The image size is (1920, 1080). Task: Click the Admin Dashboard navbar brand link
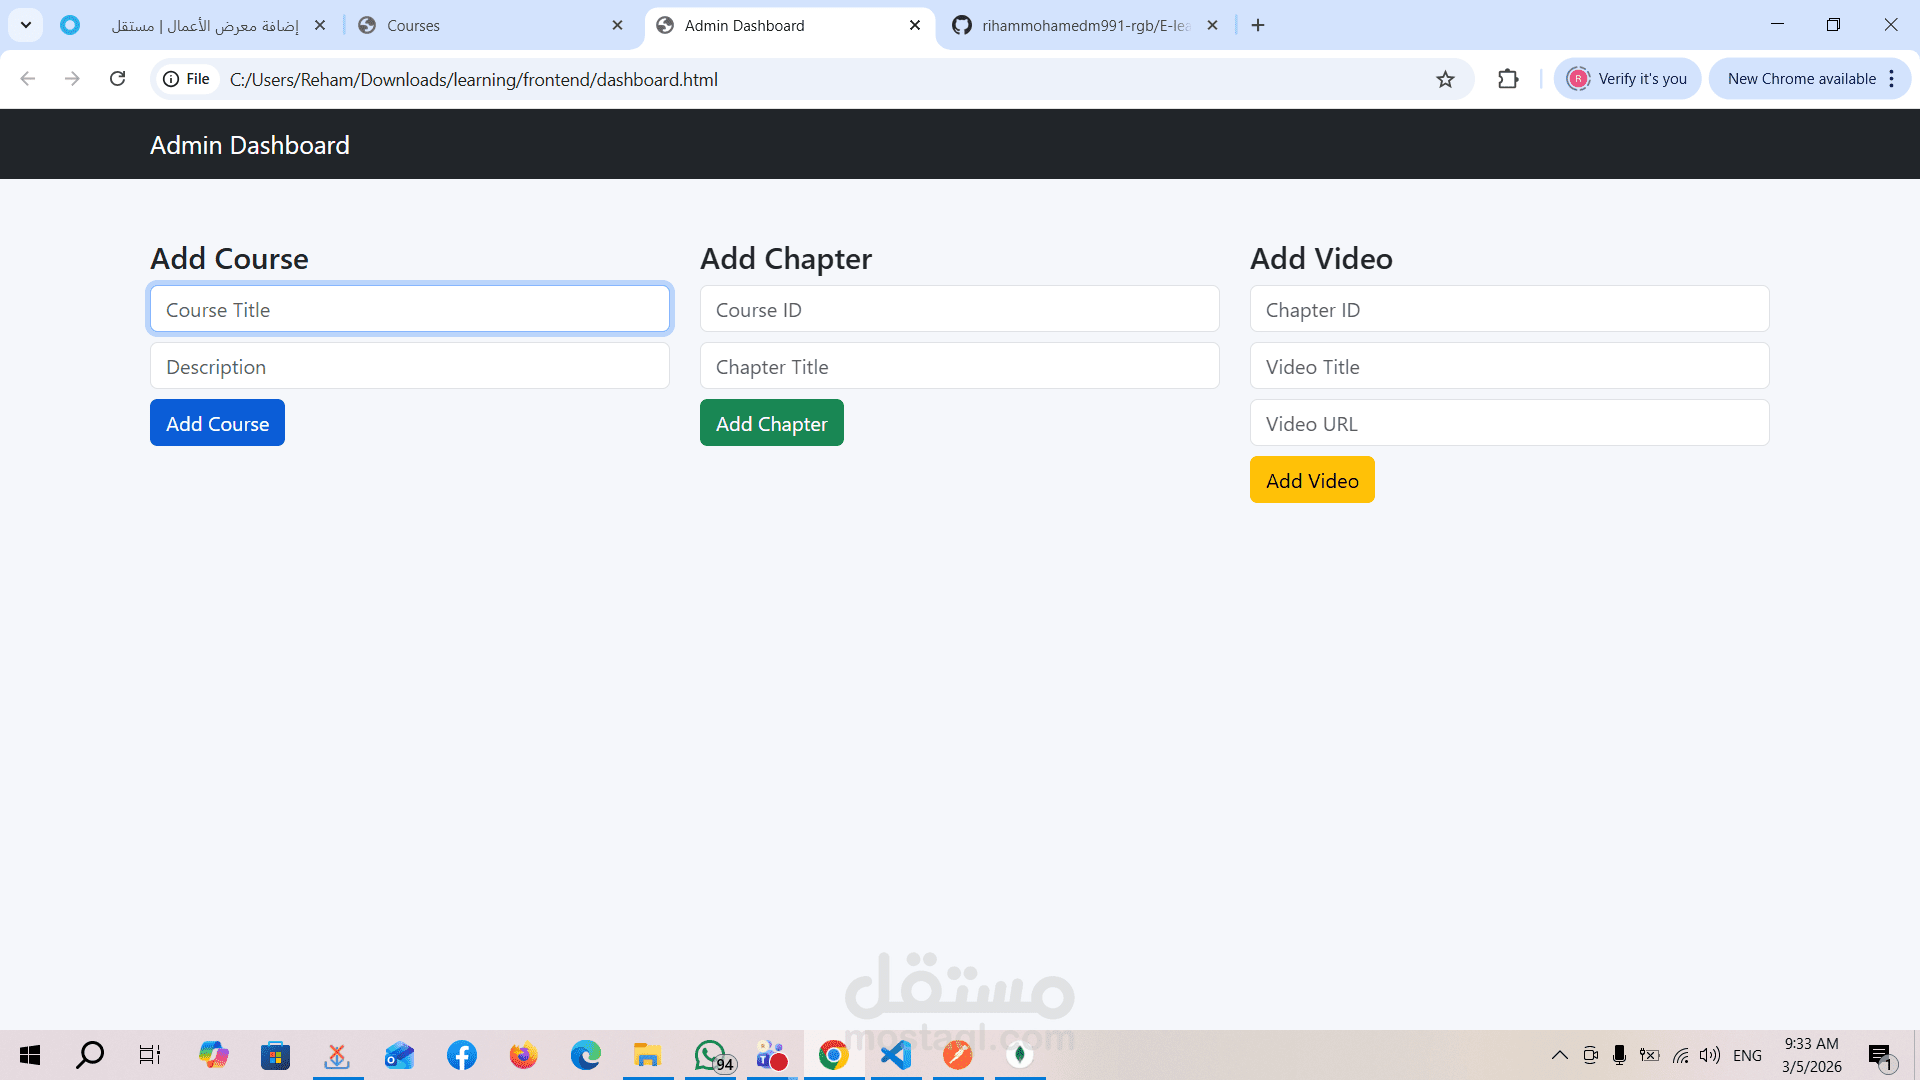250,145
